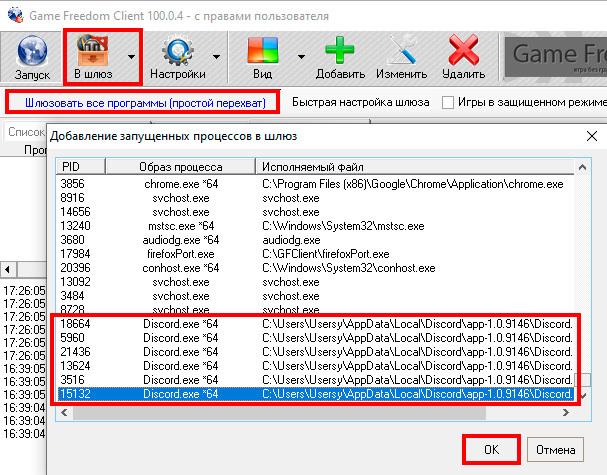Click the Отмена button
Viewport: 607px width, 475px height.
555,449
